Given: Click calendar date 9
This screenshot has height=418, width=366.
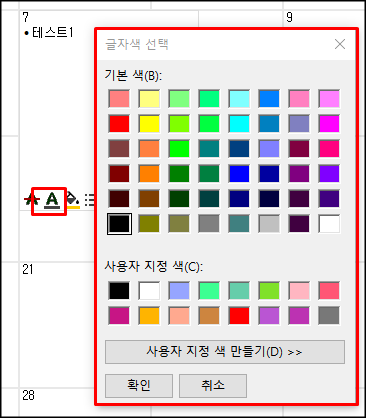Looking at the screenshot, I should click(x=289, y=17).
